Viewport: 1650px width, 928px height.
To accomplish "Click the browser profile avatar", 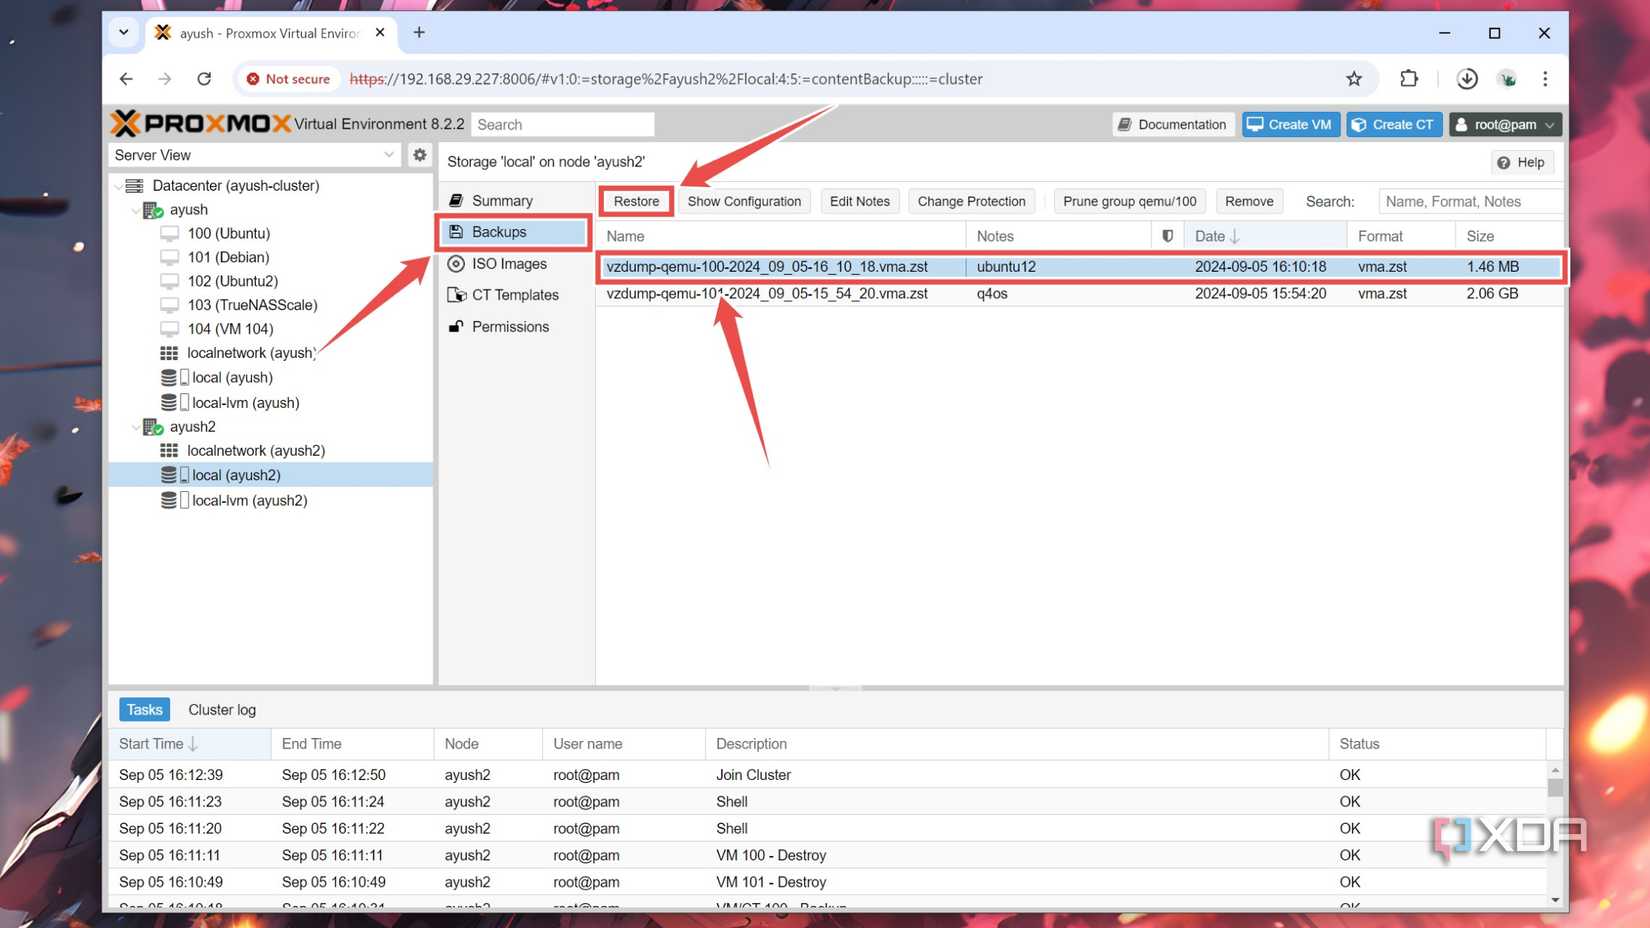I will [1507, 79].
